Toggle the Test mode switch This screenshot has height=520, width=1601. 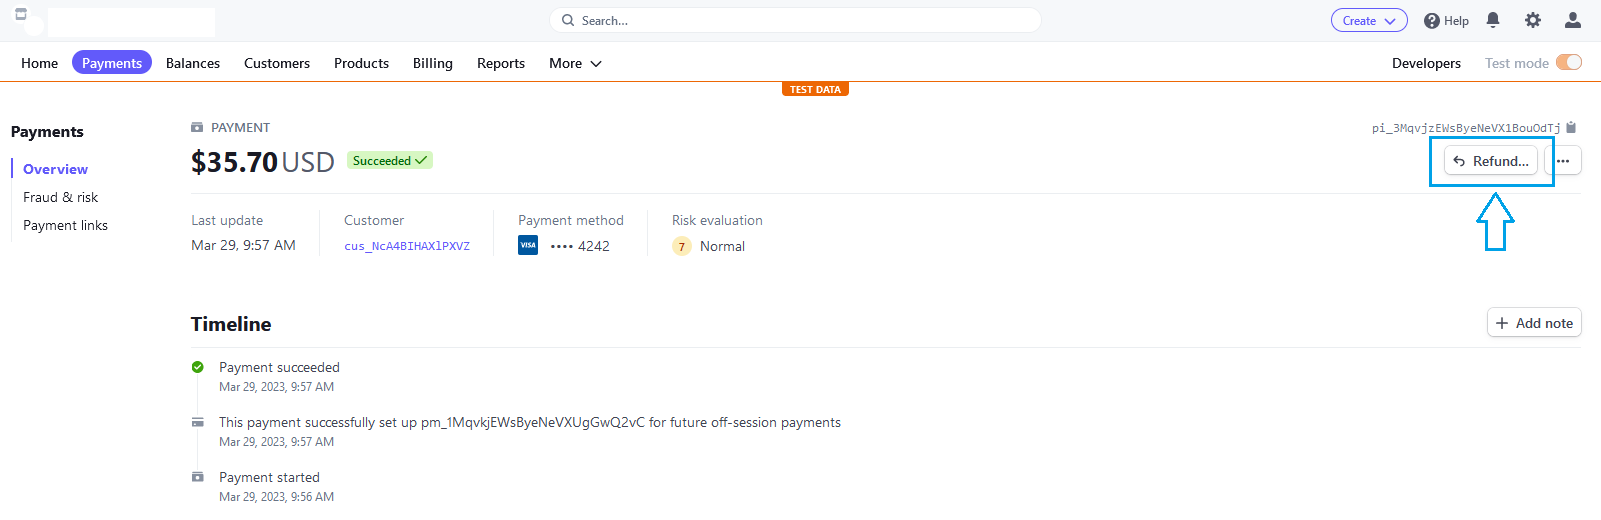(1569, 62)
